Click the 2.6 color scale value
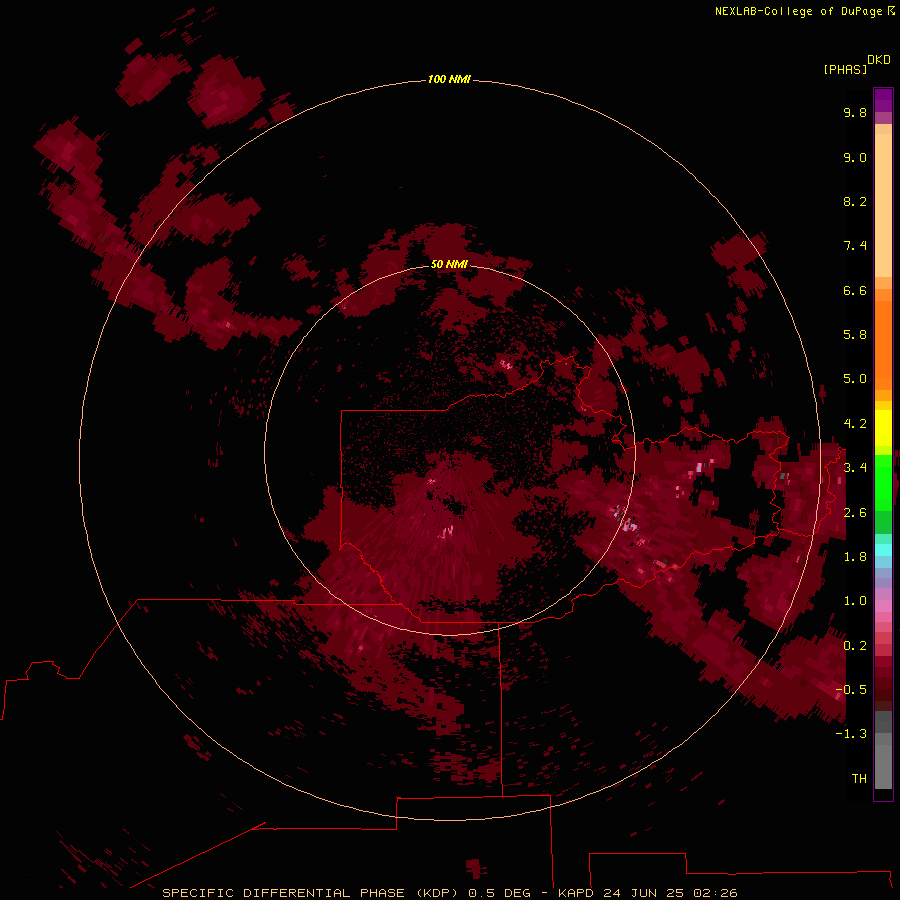The height and width of the screenshot is (900, 900). [855, 513]
